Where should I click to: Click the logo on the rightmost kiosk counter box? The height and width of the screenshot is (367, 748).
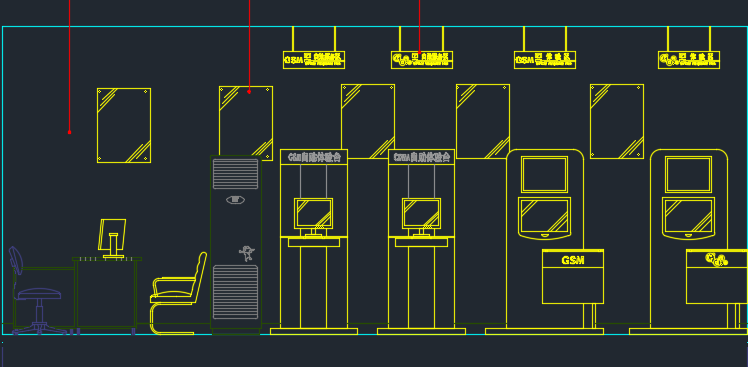[x=717, y=260]
